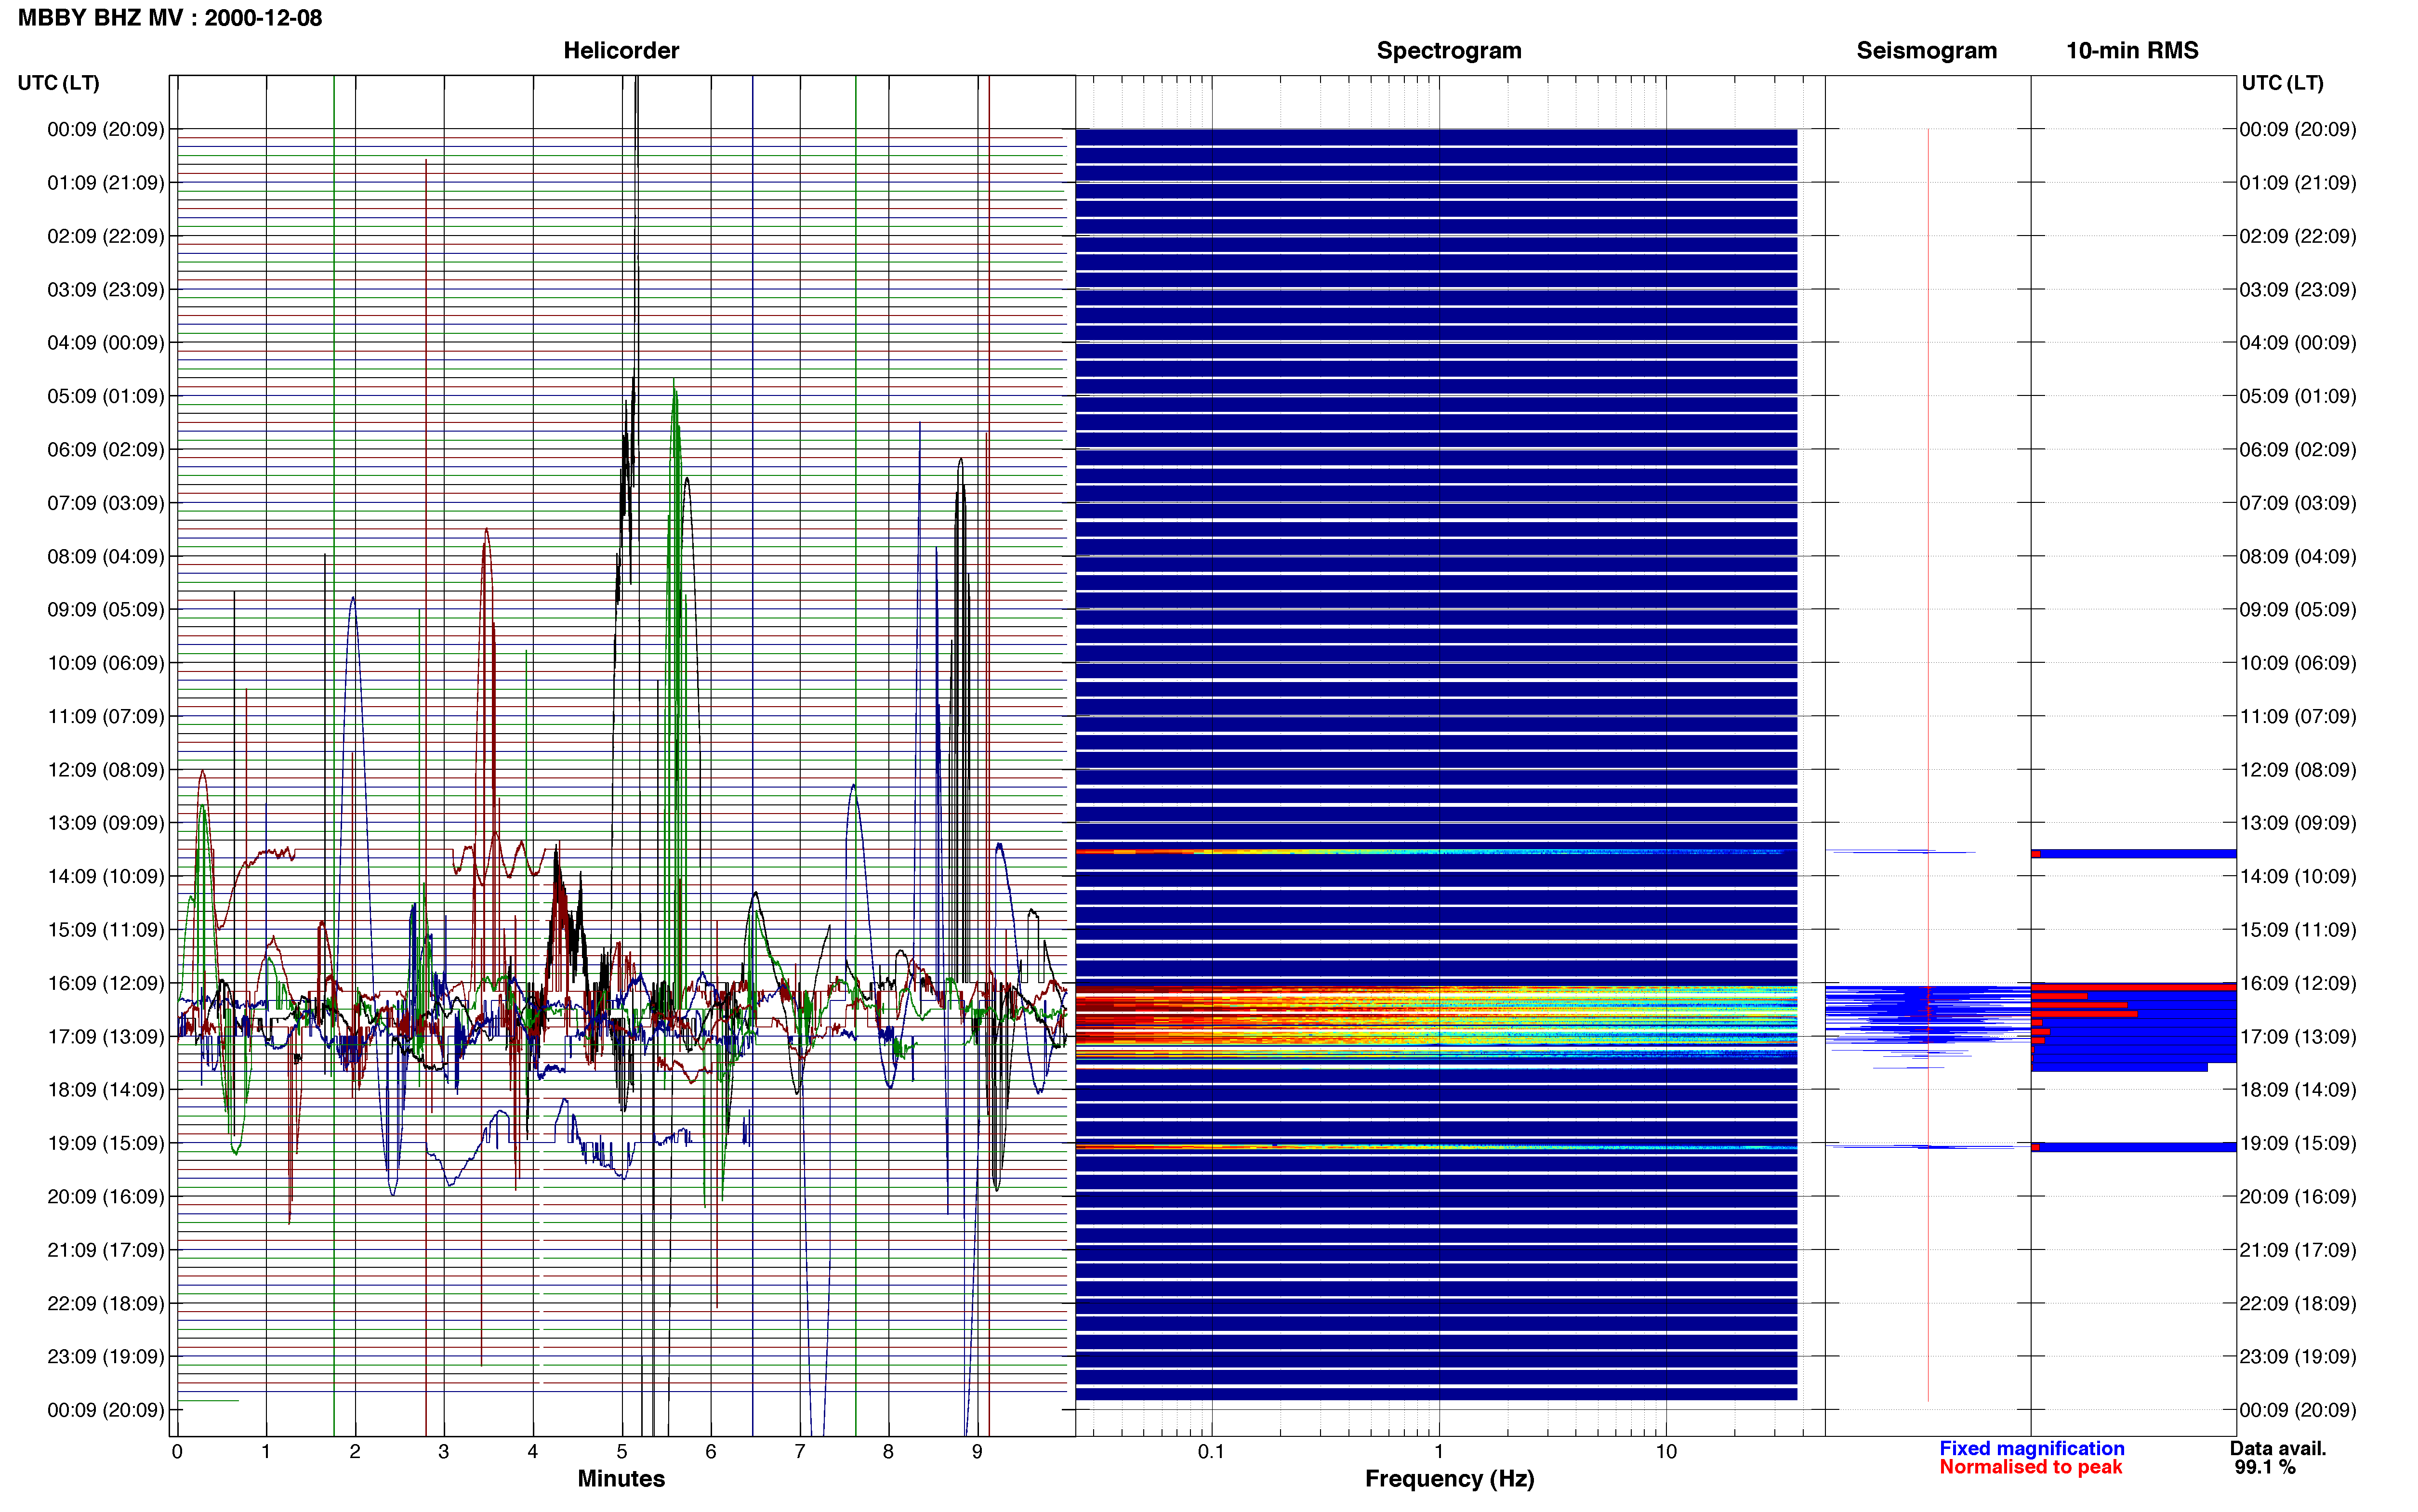Click the spectrogram event band near 19:09

tap(1436, 1146)
